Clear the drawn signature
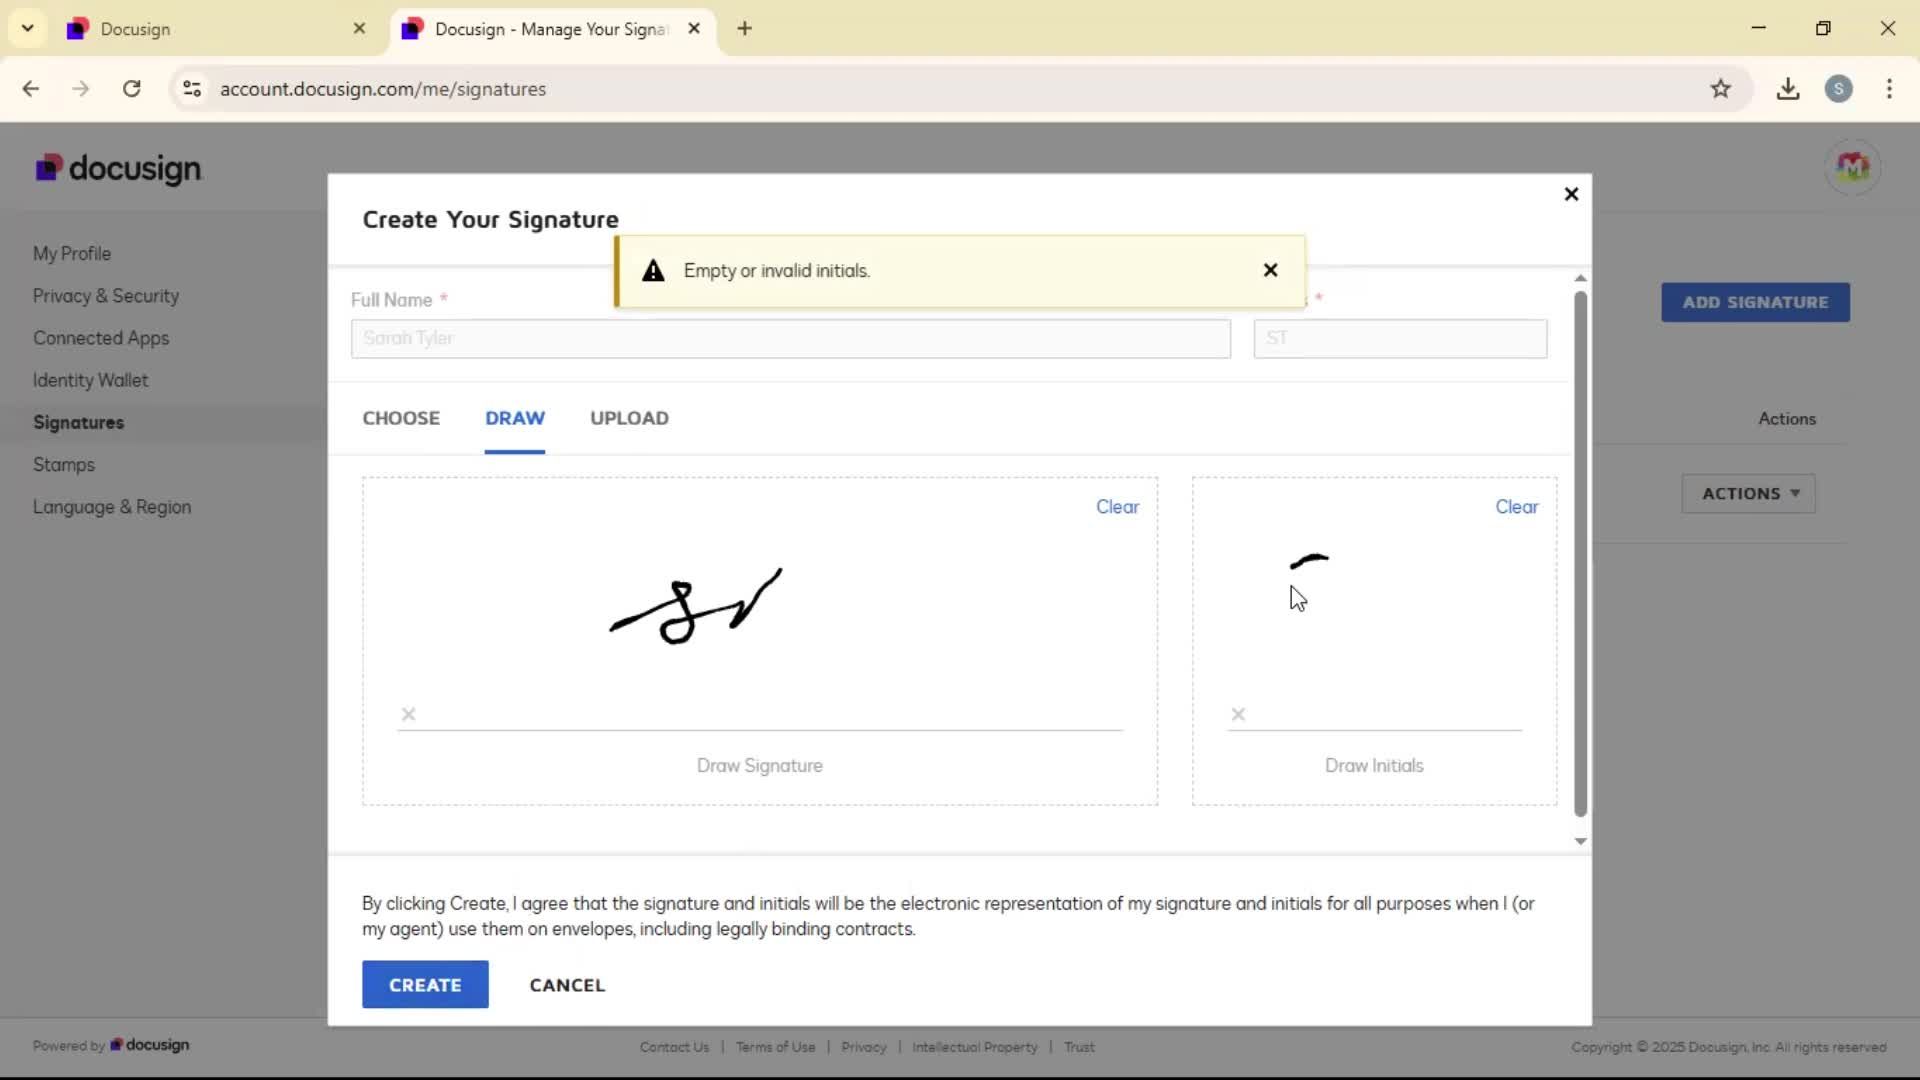Image resolution: width=1920 pixels, height=1080 pixels. pos(1117,507)
